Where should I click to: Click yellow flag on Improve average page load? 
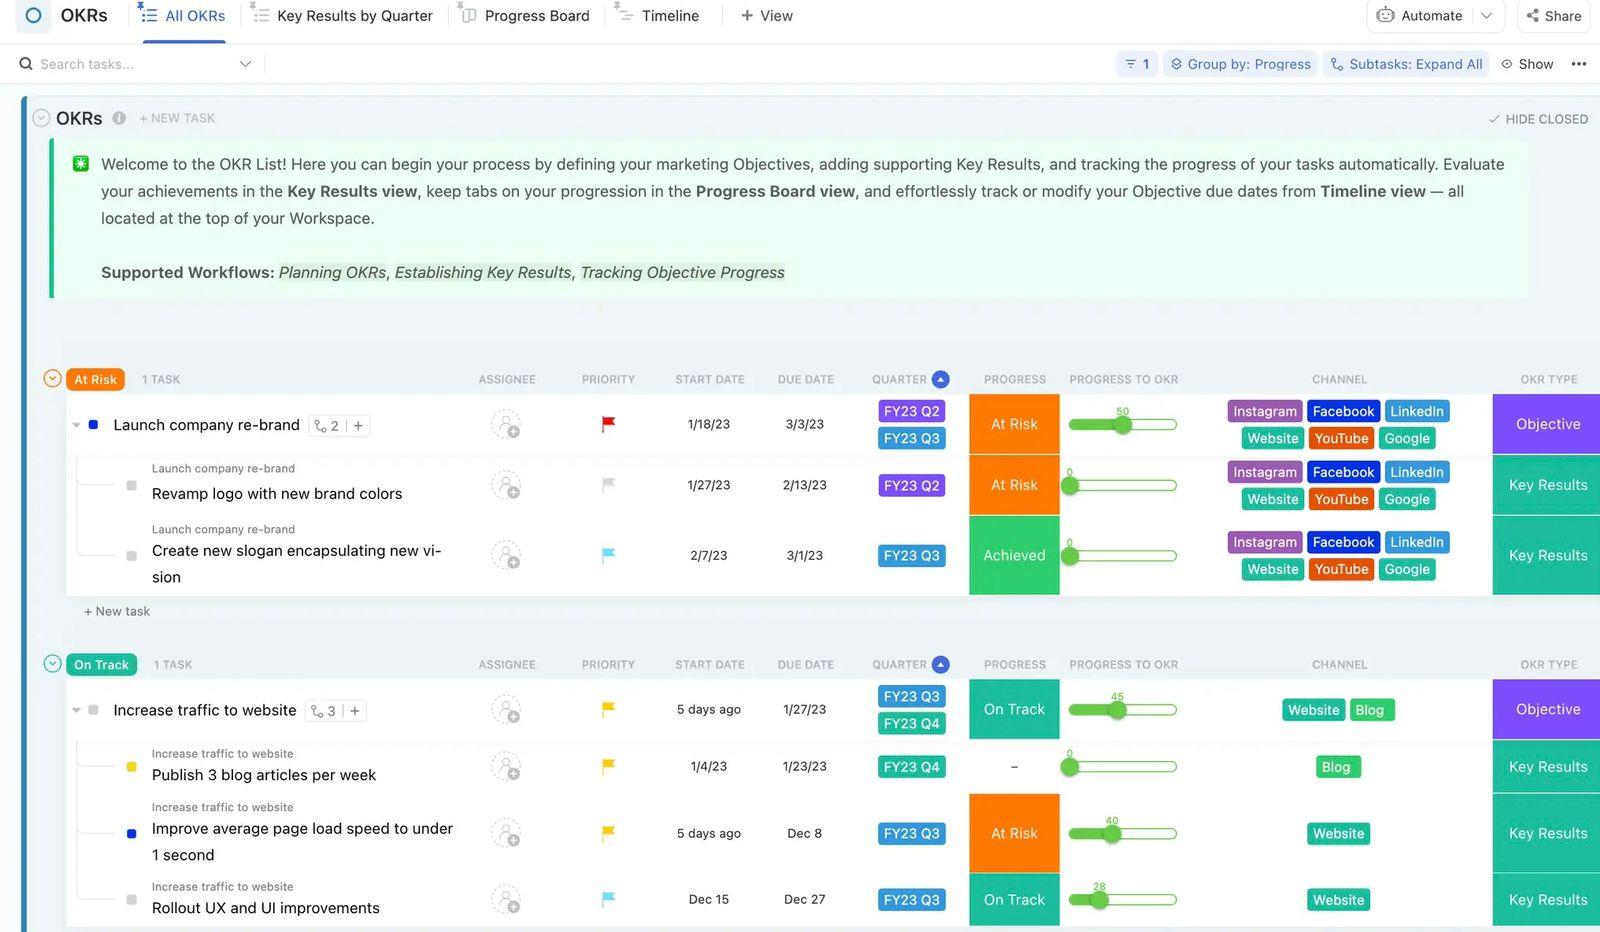tap(608, 832)
